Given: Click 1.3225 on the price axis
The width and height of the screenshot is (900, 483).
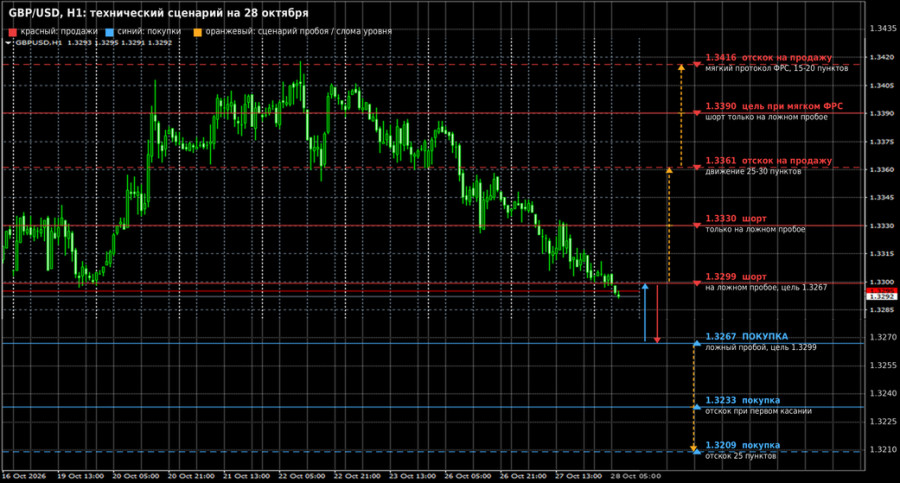Looking at the screenshot, I should (x=883, y=422).
